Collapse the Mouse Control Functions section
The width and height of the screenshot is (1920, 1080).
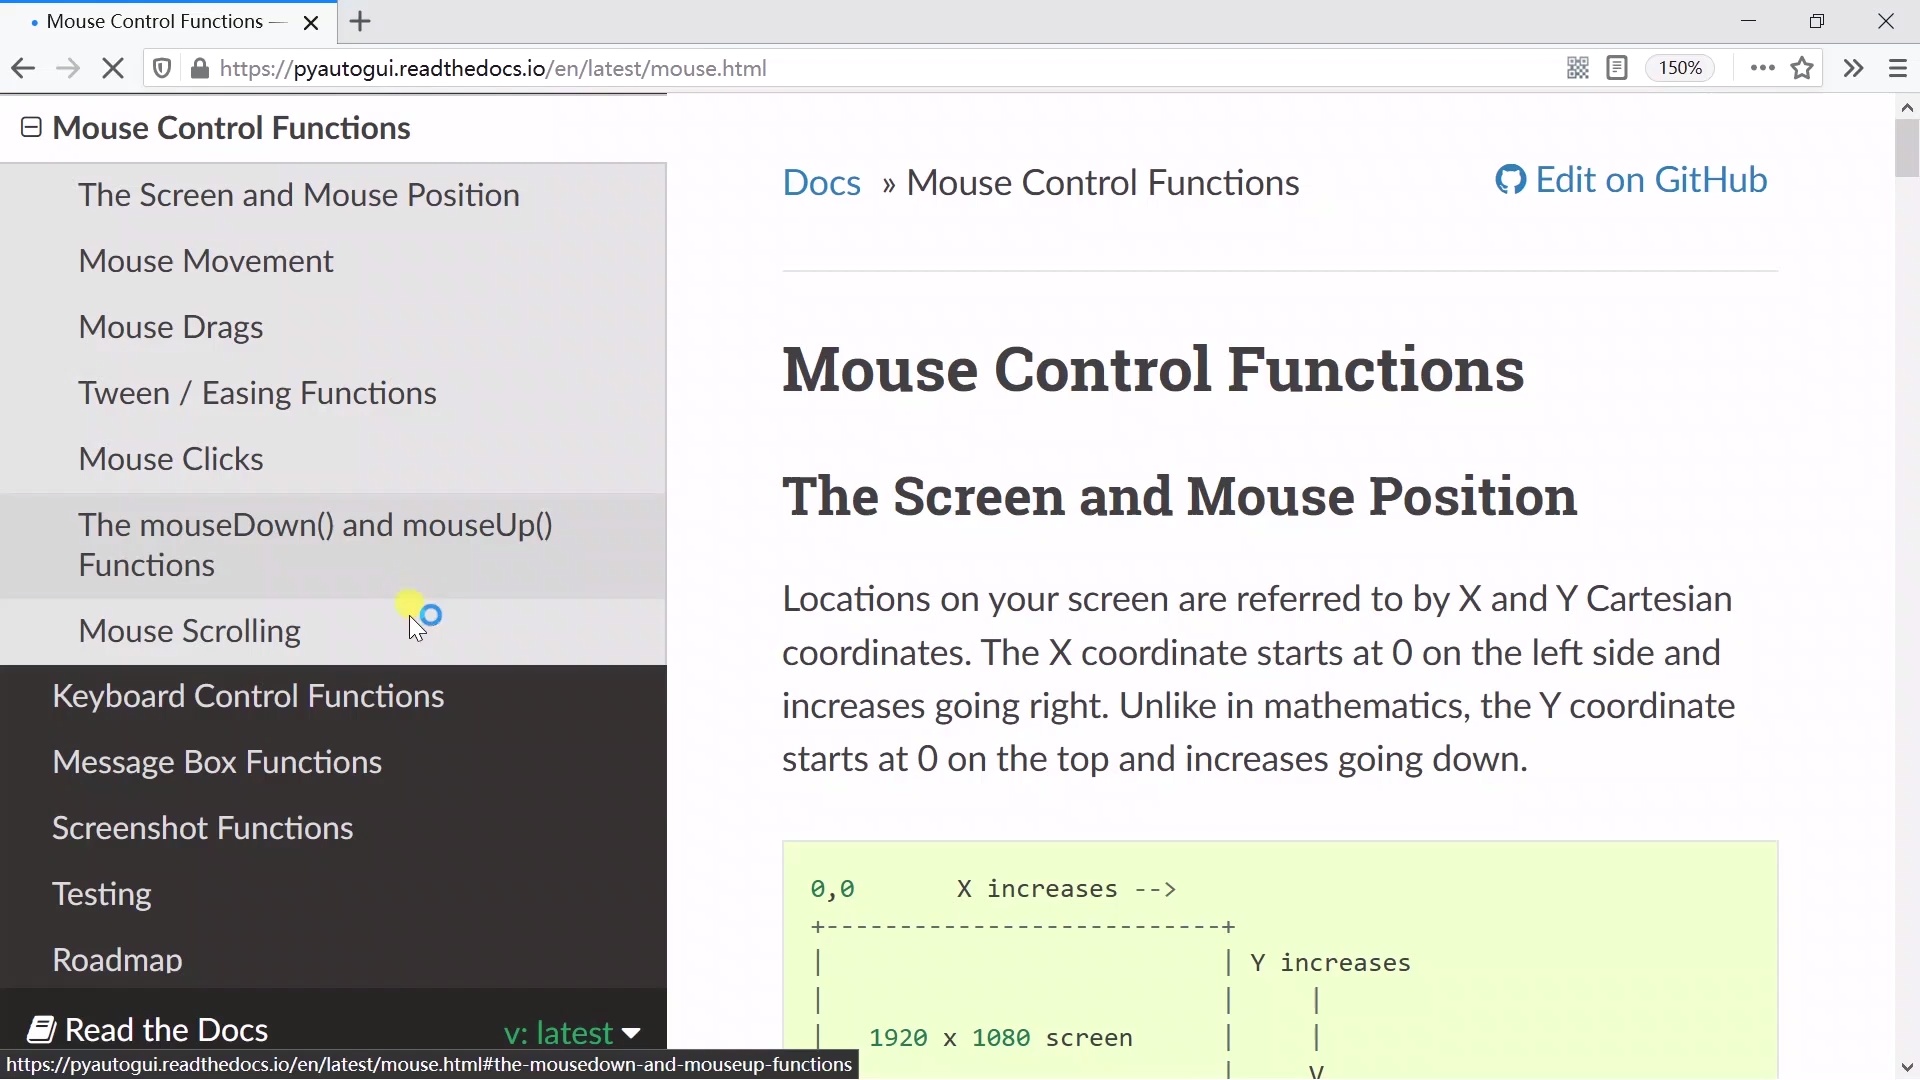(x=31, y=128)
